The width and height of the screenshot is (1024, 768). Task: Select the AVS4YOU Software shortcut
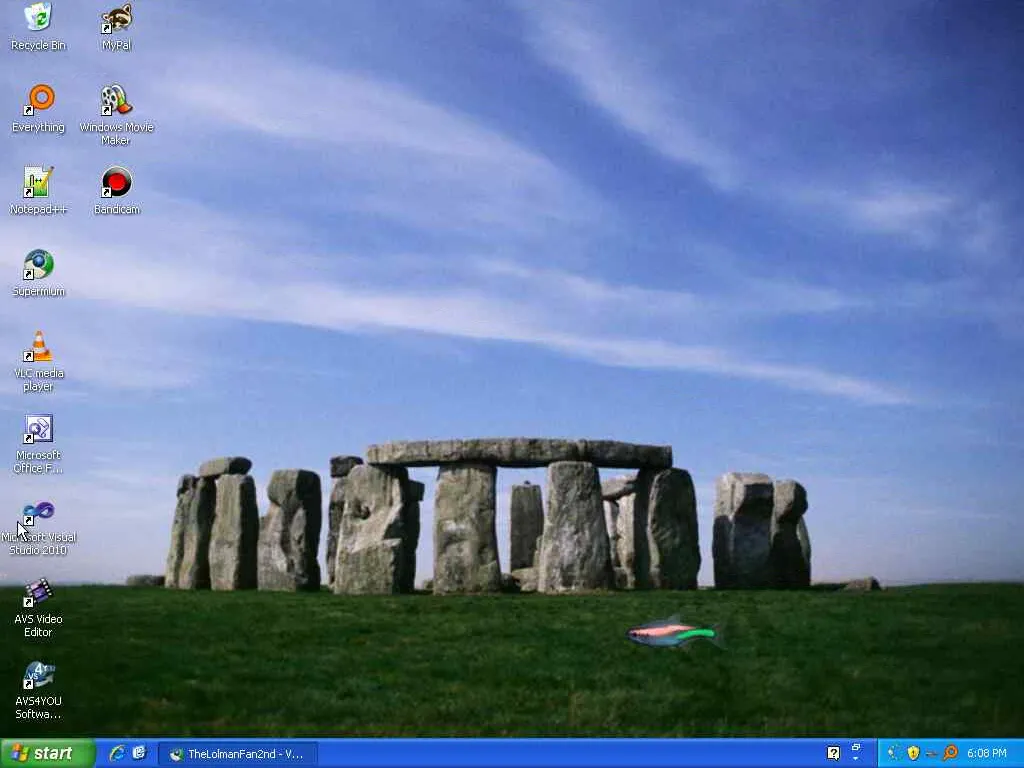[x=38, y=690]
